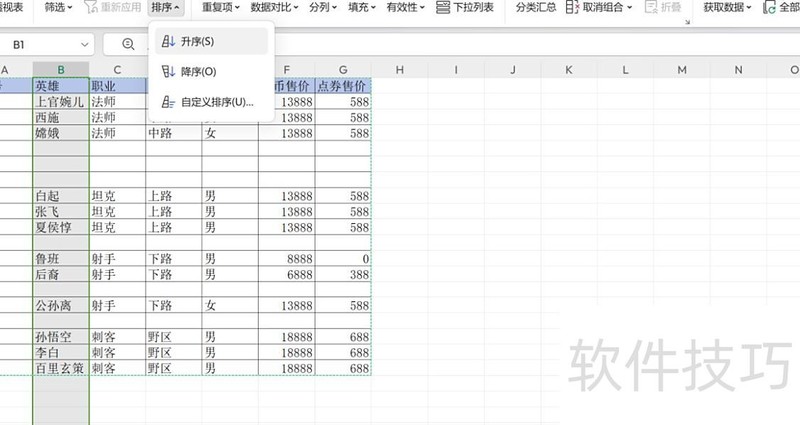
Task: Select the cell containing 李白
Action: 61,353
